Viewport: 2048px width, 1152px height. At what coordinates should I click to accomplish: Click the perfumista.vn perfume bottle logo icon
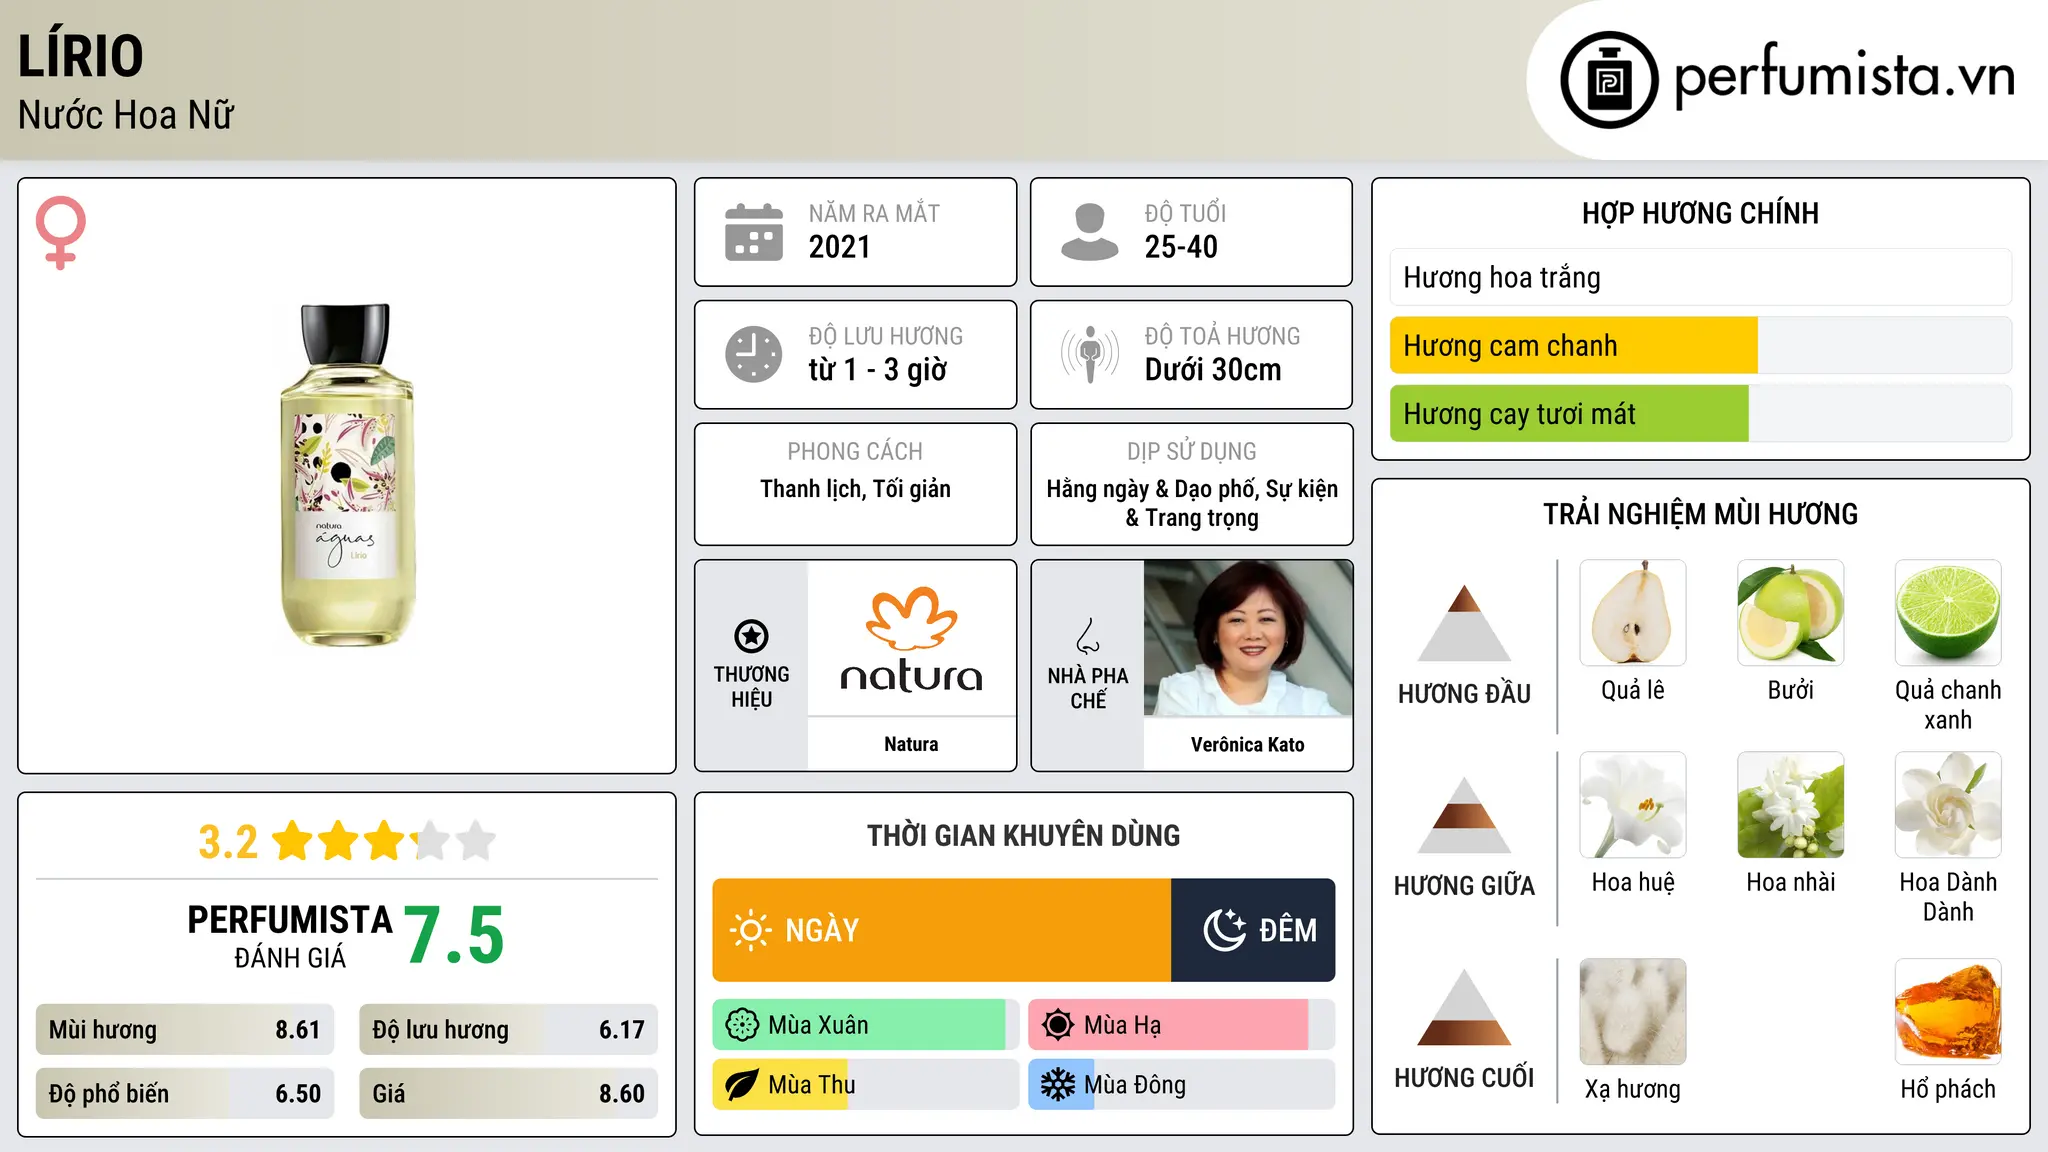click(1609, 79)
